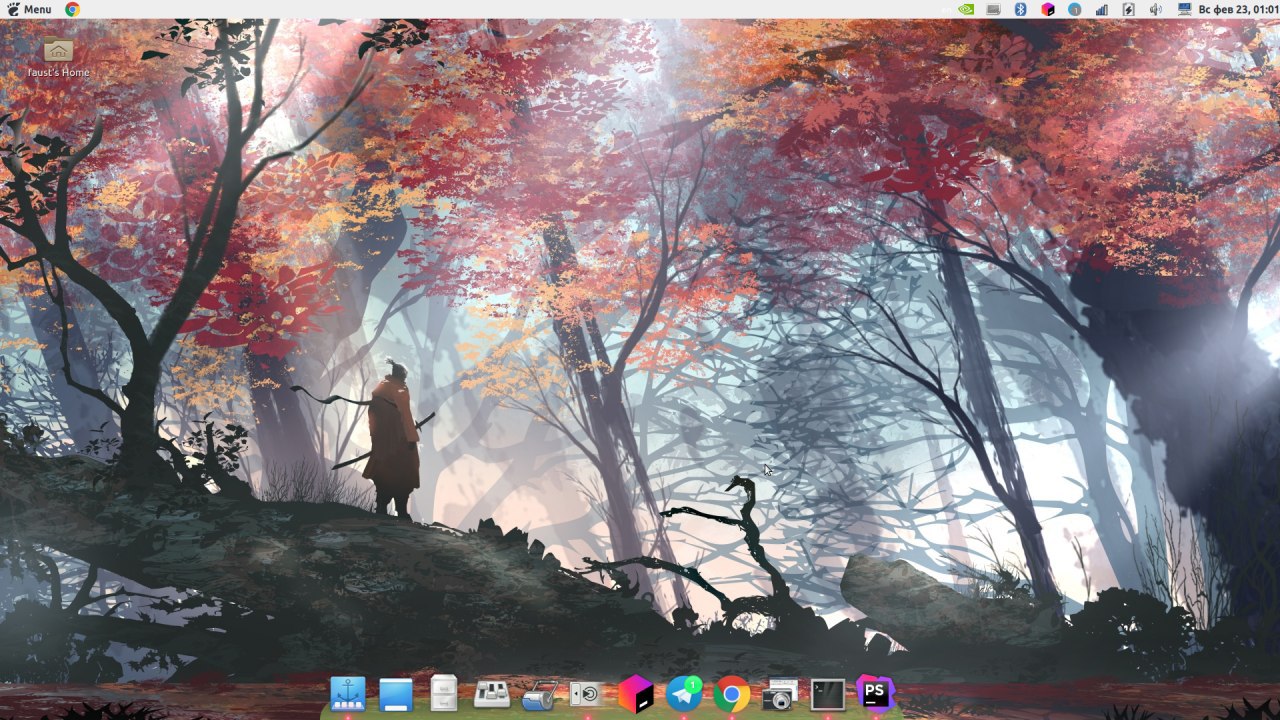The image size is (1280, 720).
Task: Open the mixer sliders settings icon in dock
Action: 492,693
